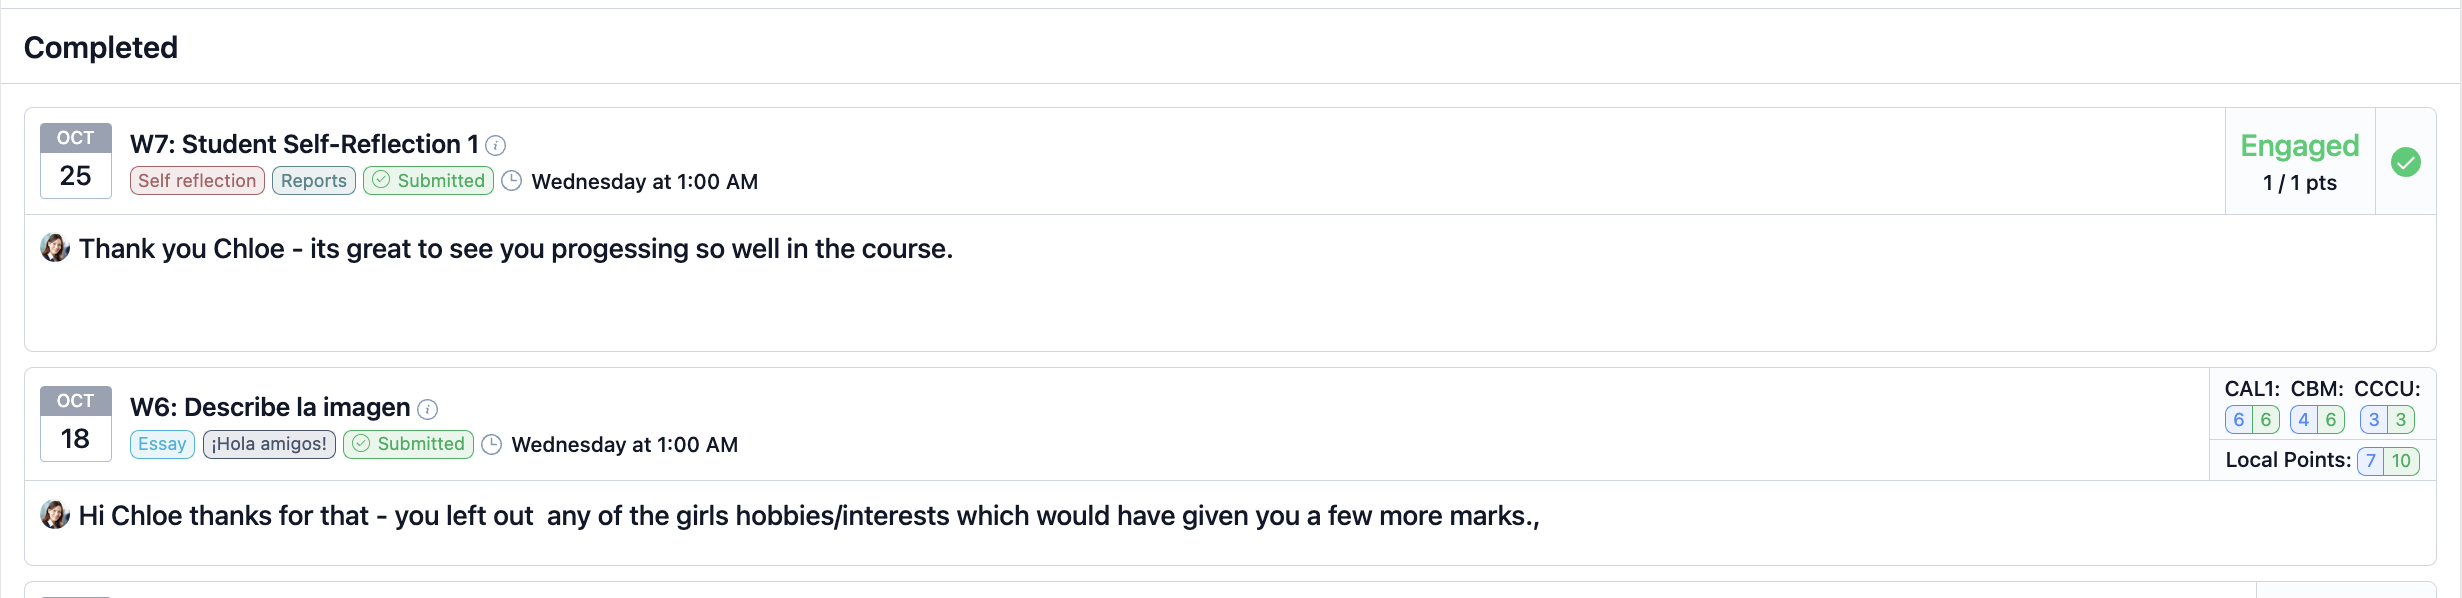
Task: Open the W7: Student Self-Reflection 1 task
Action: click(304, 145)
